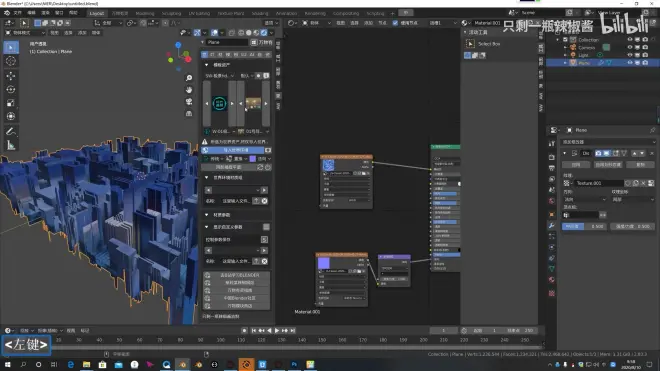Expand Camera item in outliner
660x371 pixels.
click(x=565, y=47)
